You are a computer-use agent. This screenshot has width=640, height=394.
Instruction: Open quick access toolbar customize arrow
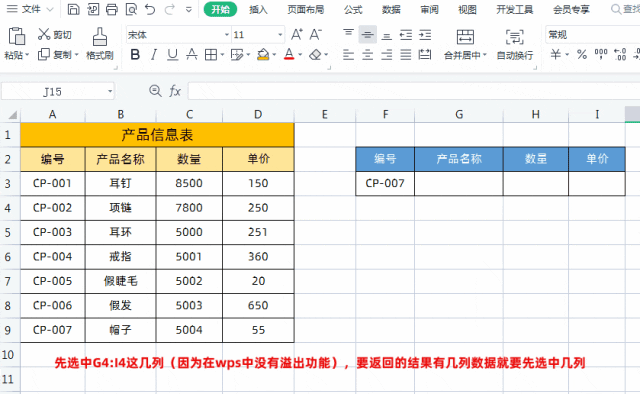tap(188, 9)
